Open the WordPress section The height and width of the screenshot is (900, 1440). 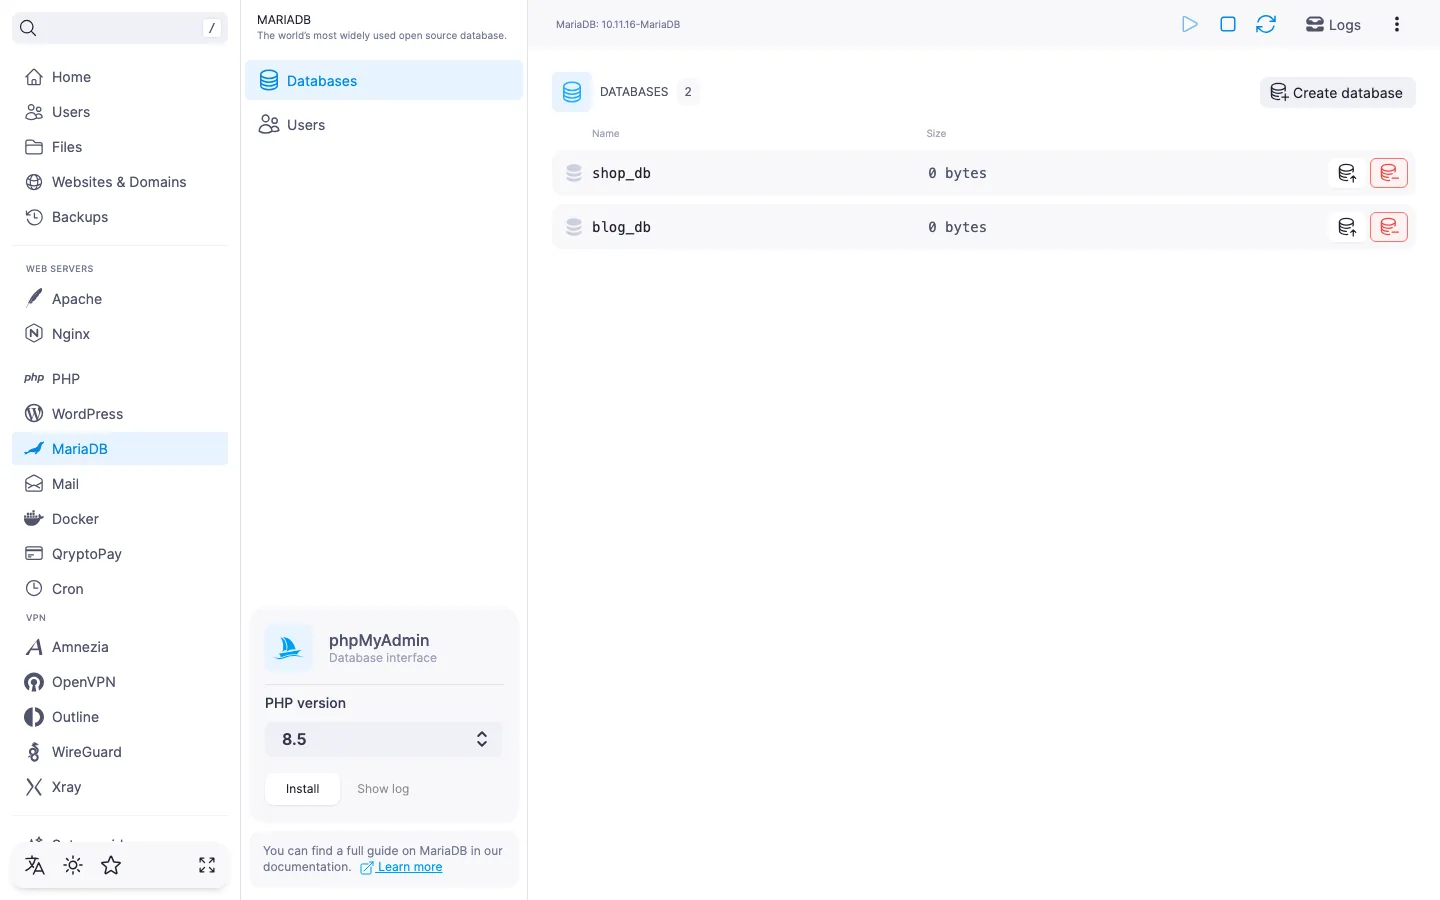(x=120, y=414)
